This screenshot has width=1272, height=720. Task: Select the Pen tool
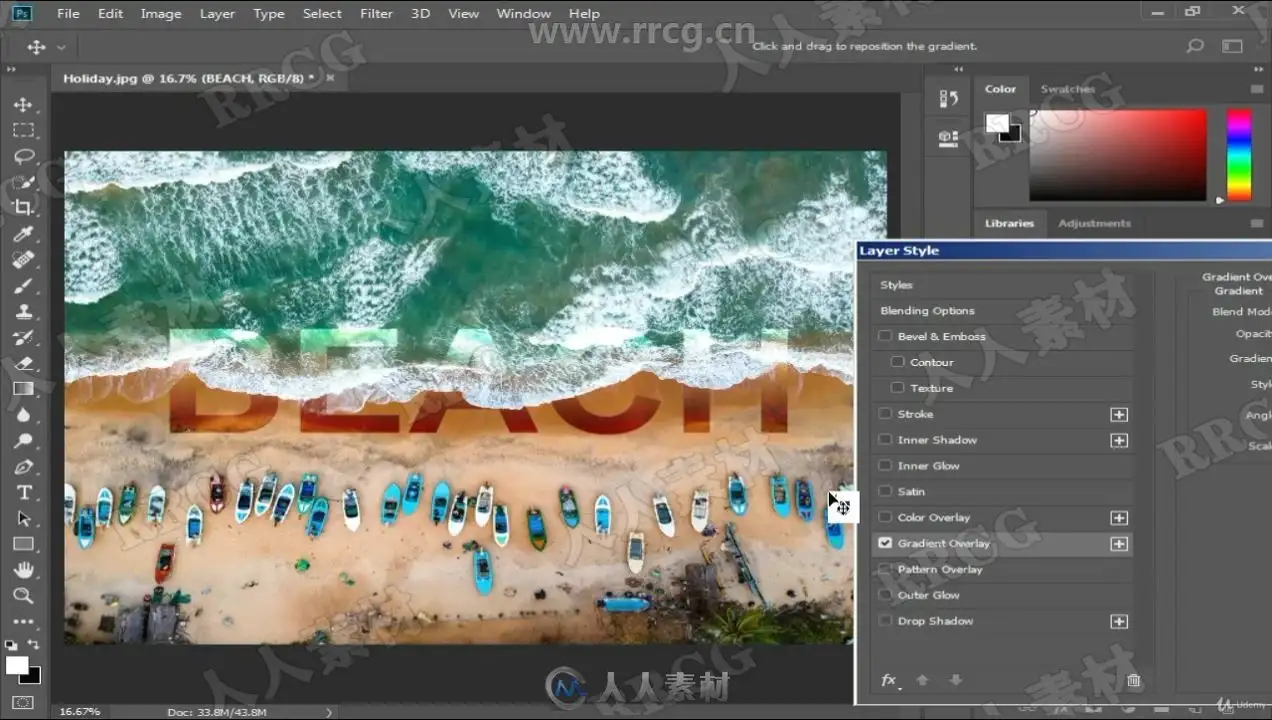click(23, 467)
